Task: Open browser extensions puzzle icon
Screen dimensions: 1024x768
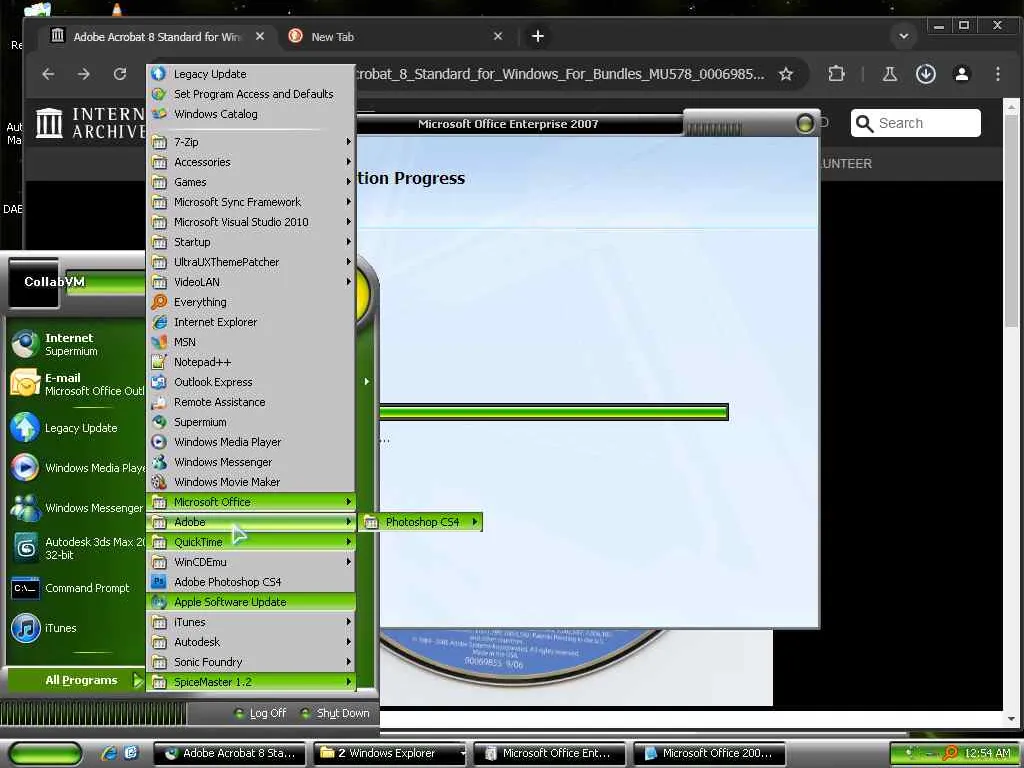Action: coord(836,74)
